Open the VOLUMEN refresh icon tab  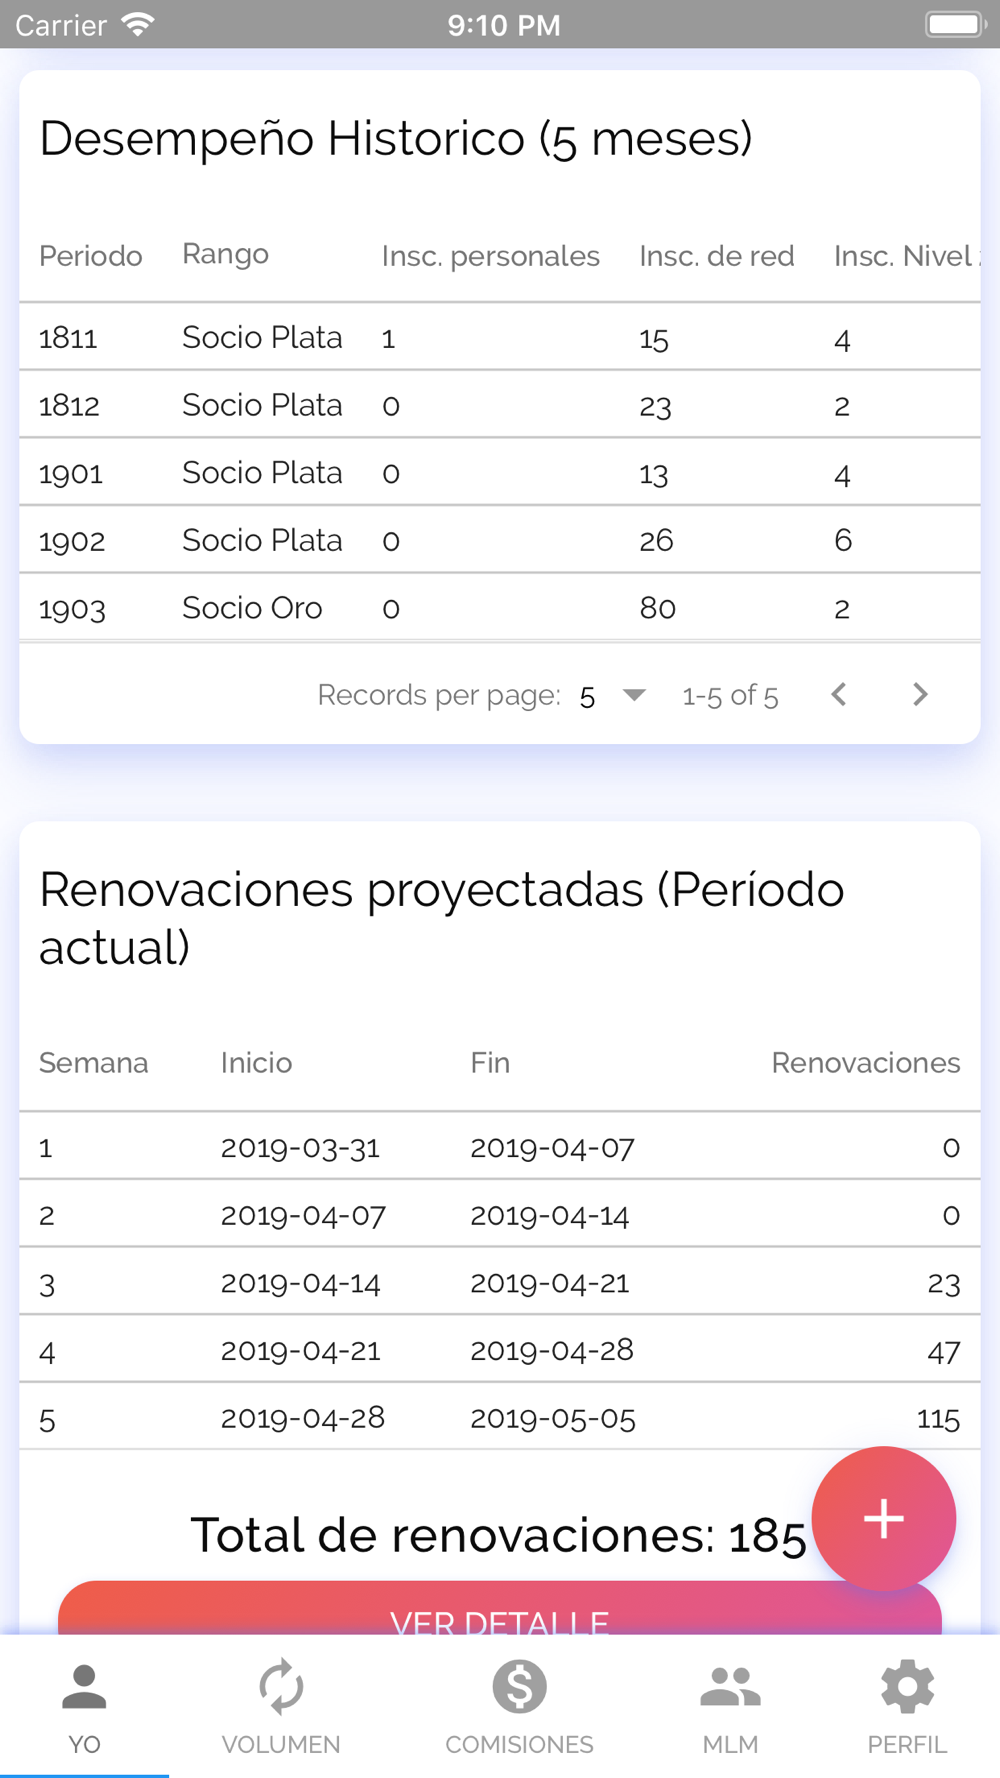pos(281,1687)
